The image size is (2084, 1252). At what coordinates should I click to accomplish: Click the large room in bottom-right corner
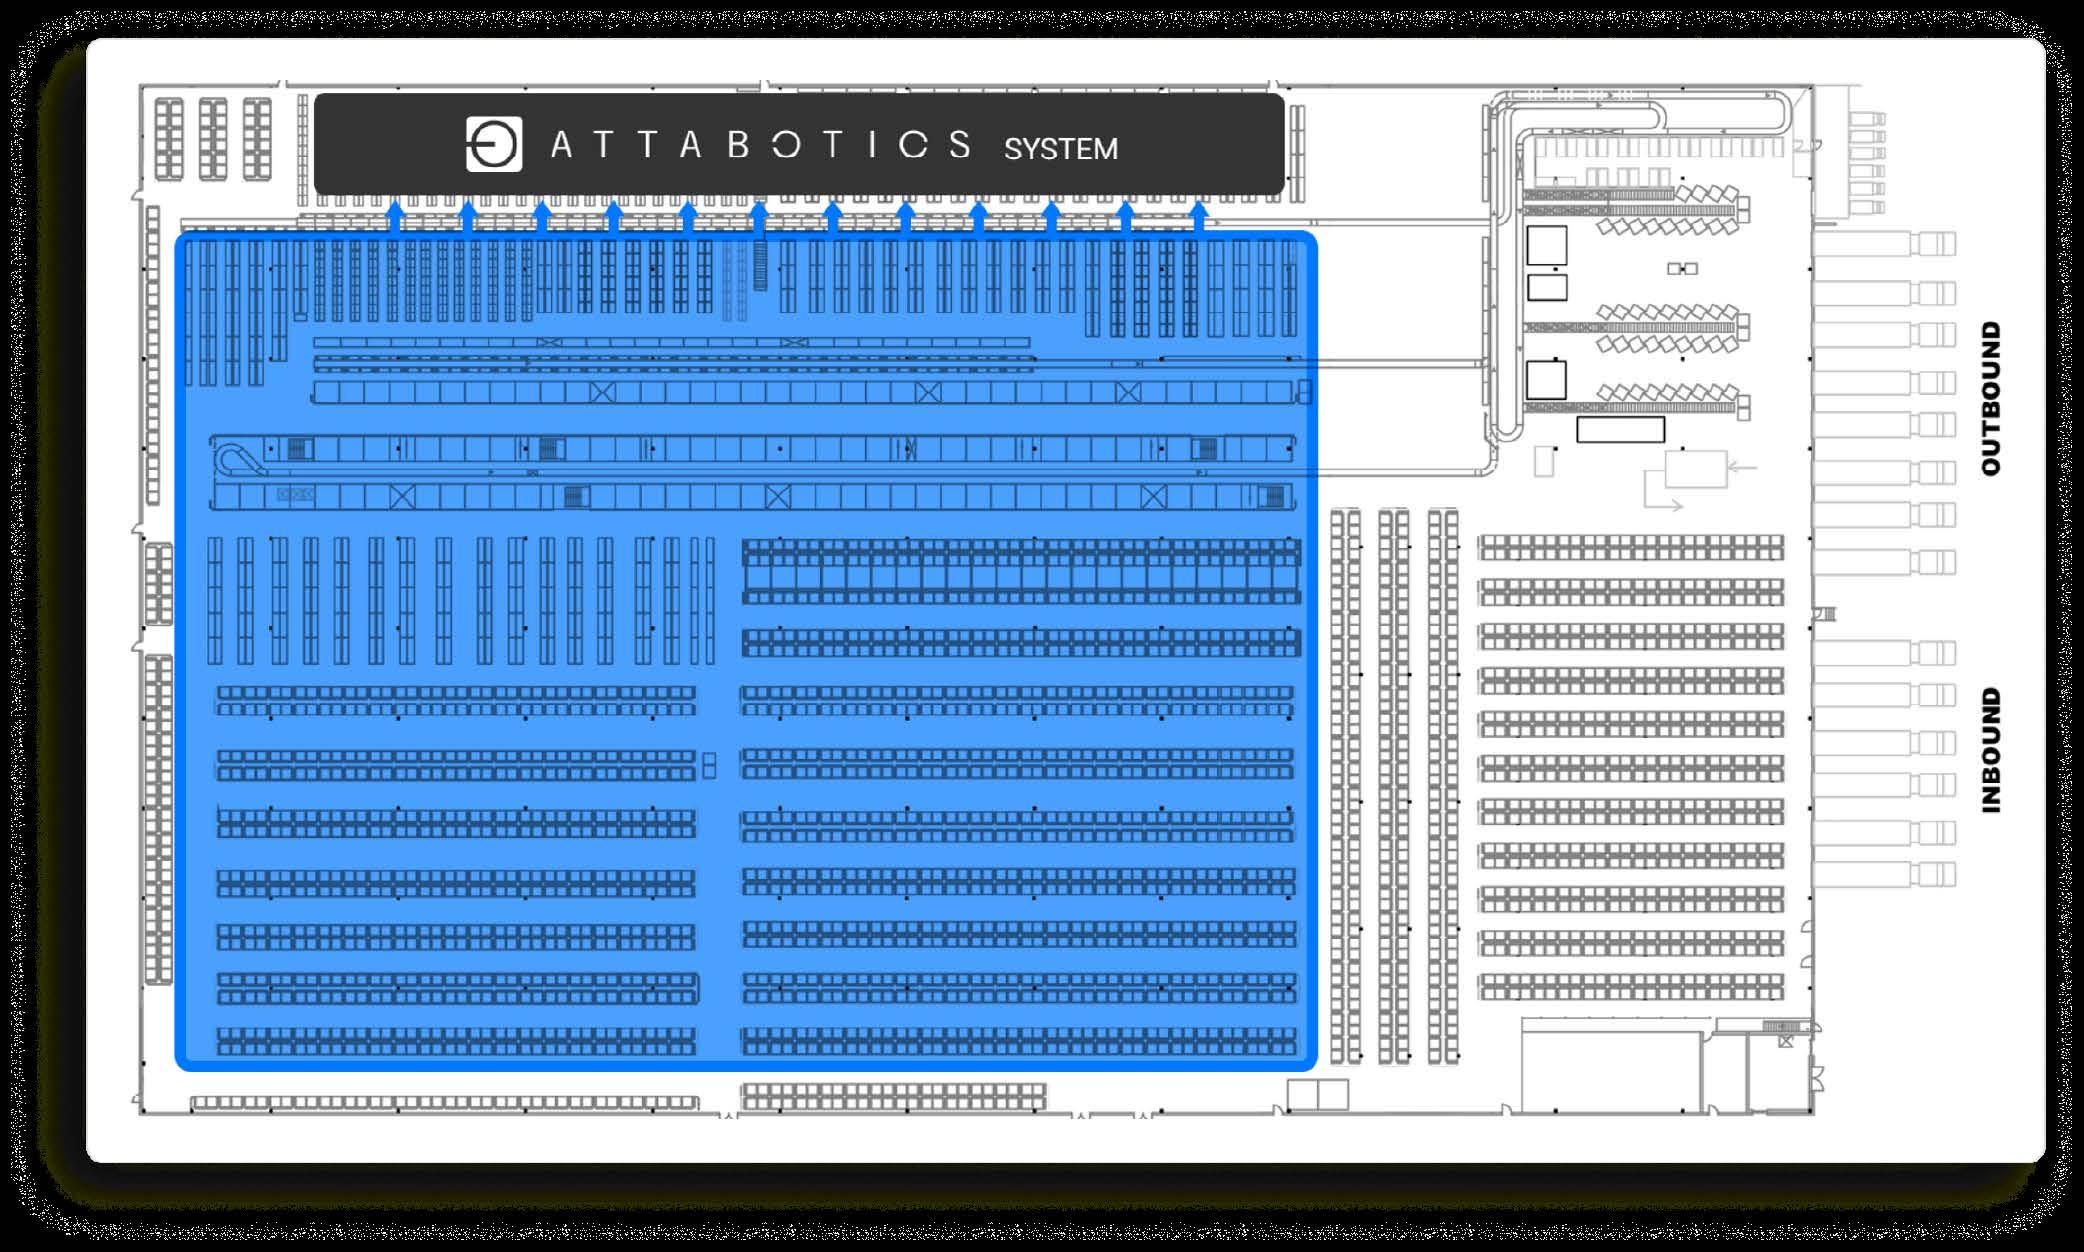1610,1073
